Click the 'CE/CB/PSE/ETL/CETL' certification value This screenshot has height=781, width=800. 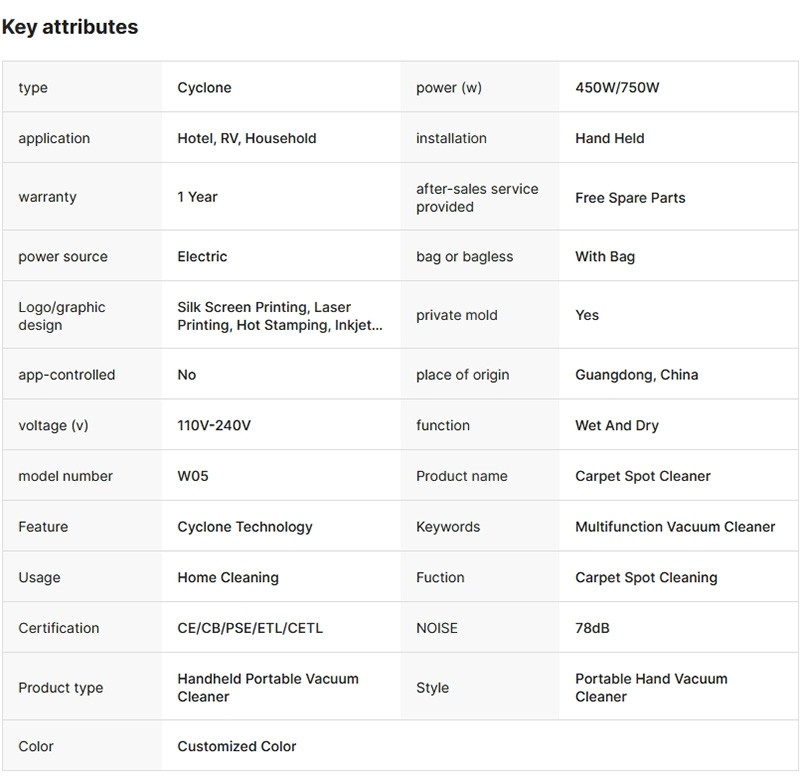pyautogui.click(x=250, y=628)
